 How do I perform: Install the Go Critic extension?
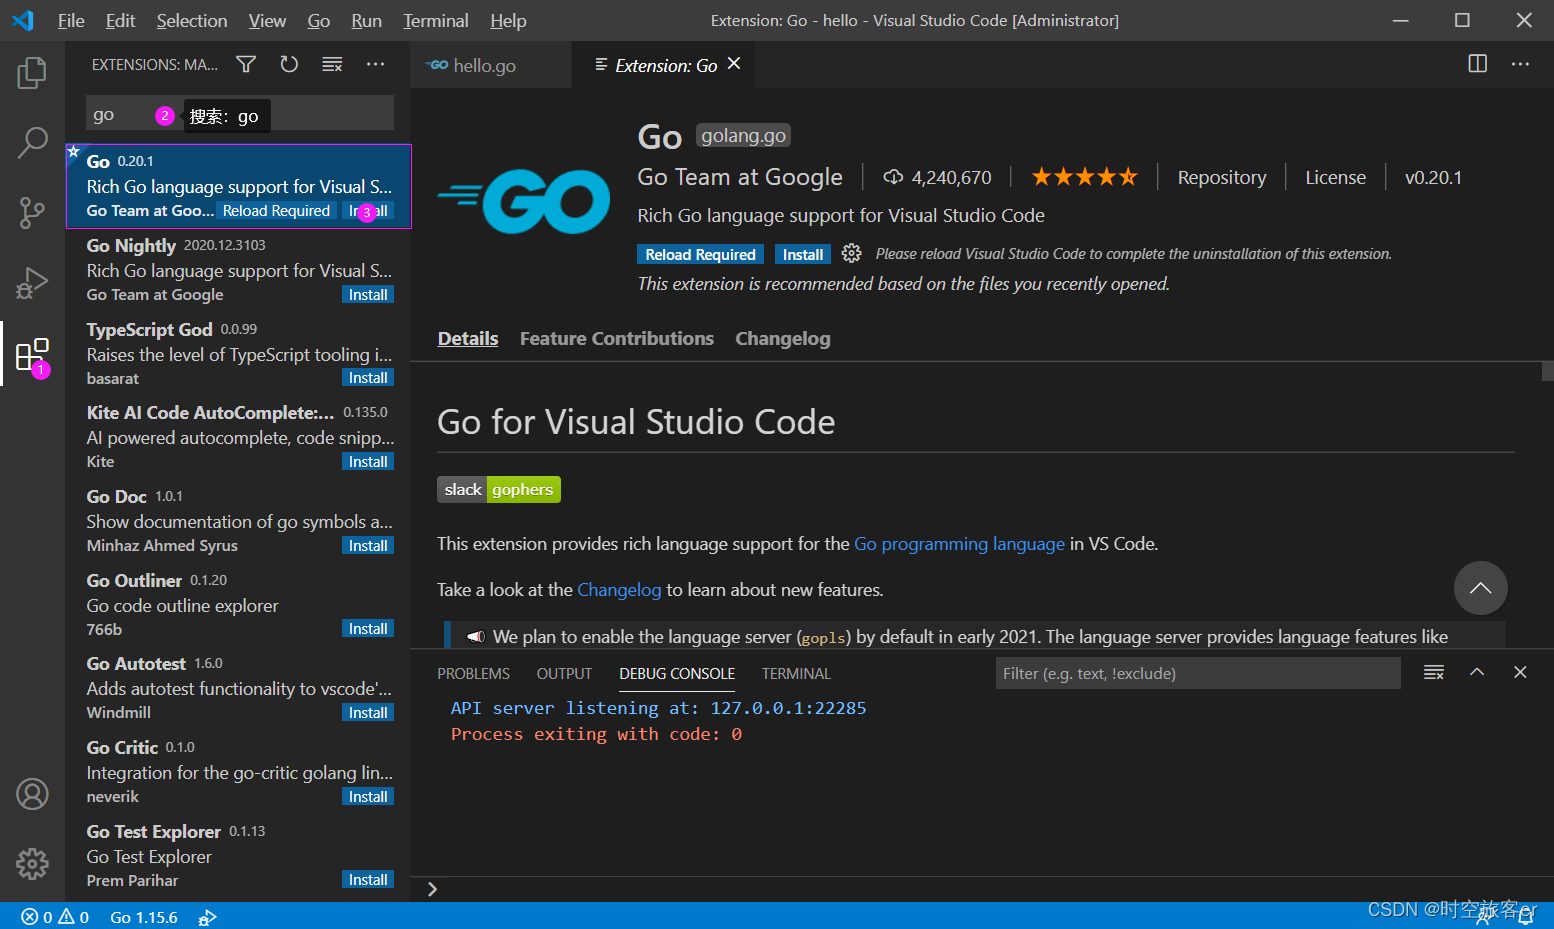click(368, 797)
